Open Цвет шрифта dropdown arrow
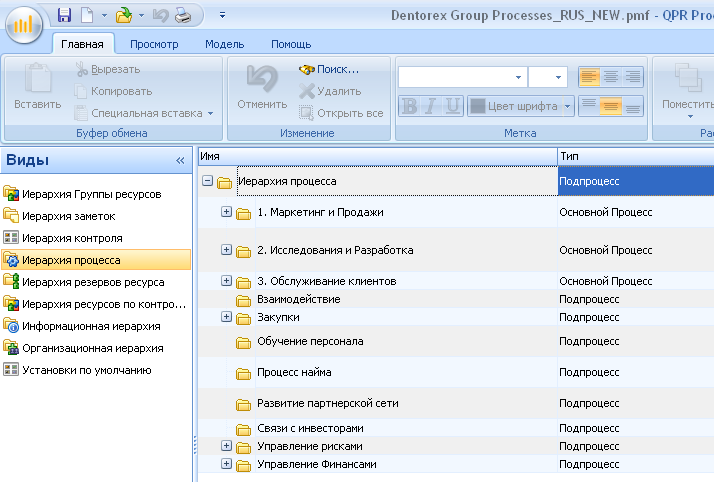This screenshot has width=714, height=482. click(x=568, y=106)
